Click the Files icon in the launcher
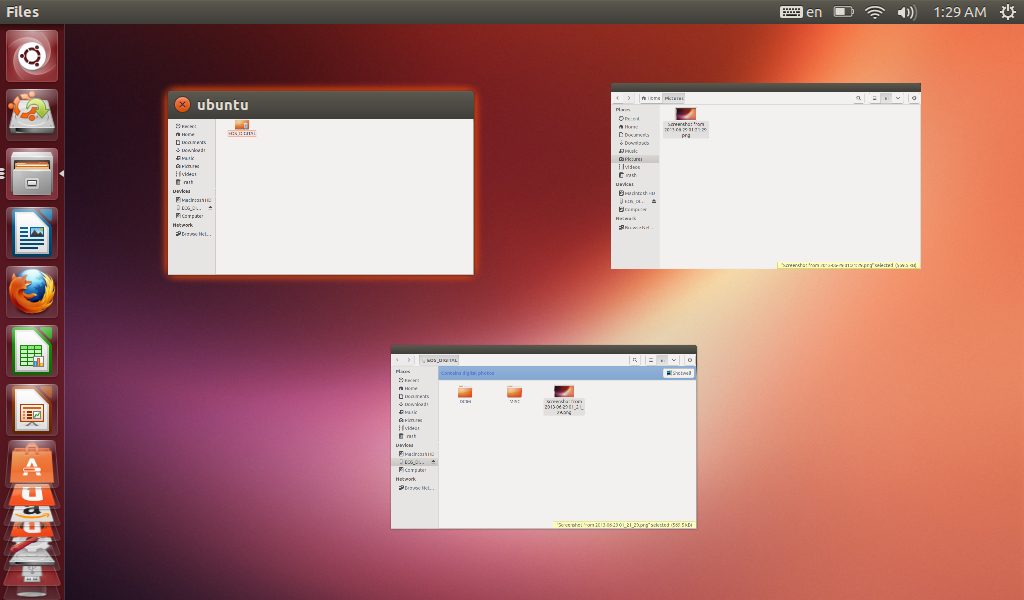The width and height of the screenshot is (1024, 600). (33, 174)
